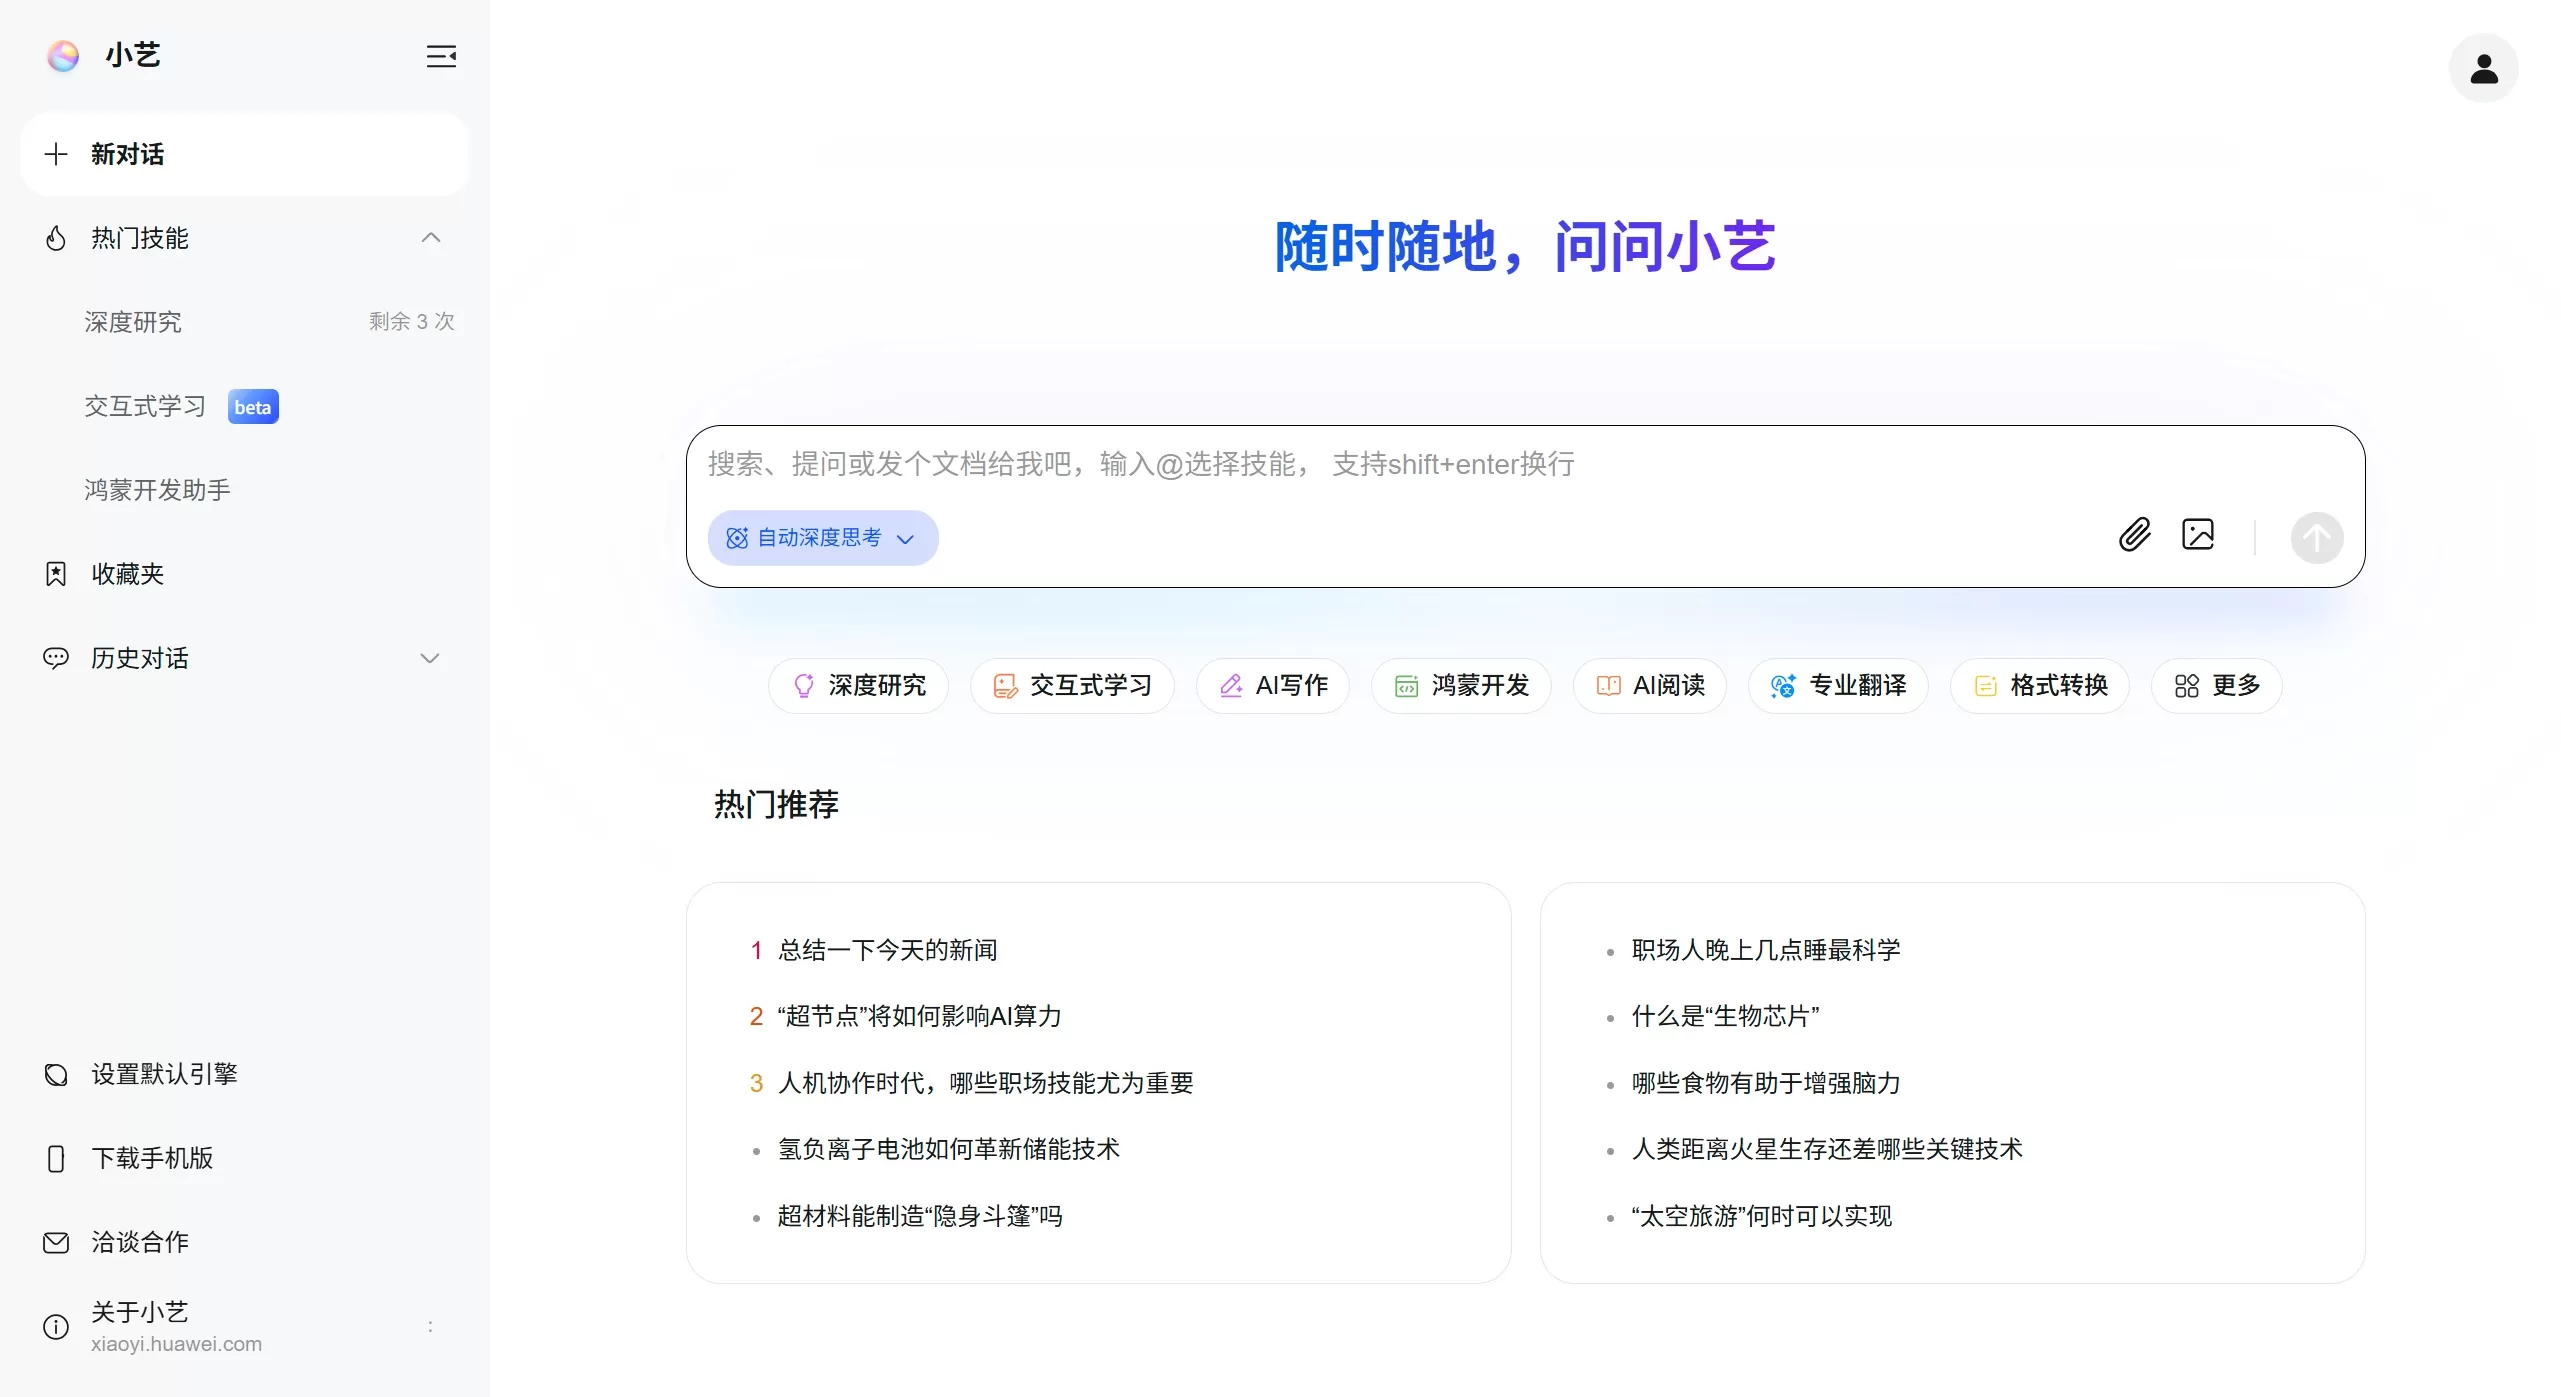This screenshot has height=1397, width=2561.
Task: Select the AI写作 skill
Action: pos(1272,685)
